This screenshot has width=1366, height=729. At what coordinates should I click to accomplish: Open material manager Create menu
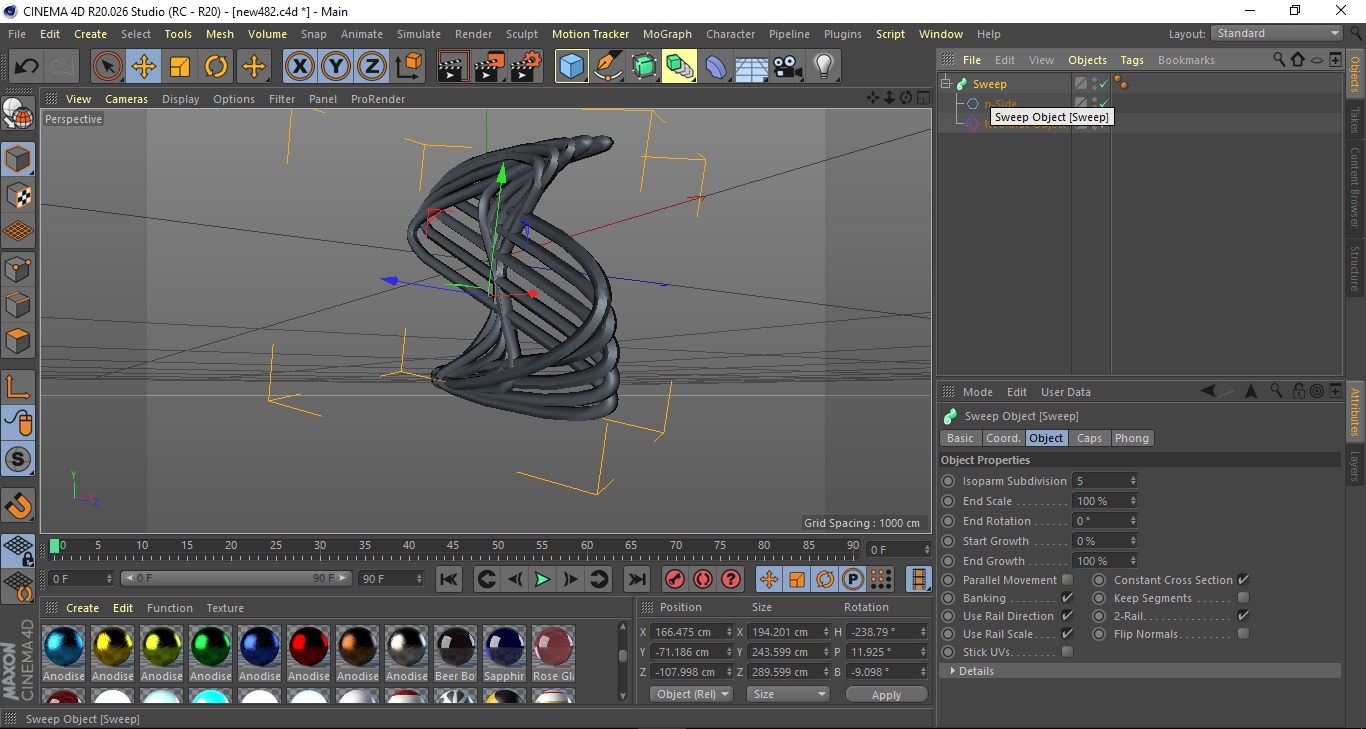(82, 608)
